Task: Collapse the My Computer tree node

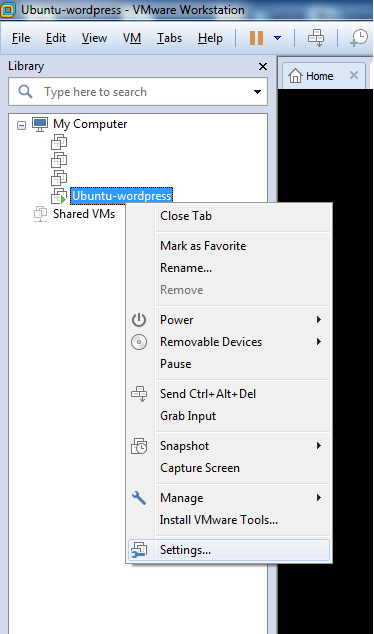Action: (21, 125)
